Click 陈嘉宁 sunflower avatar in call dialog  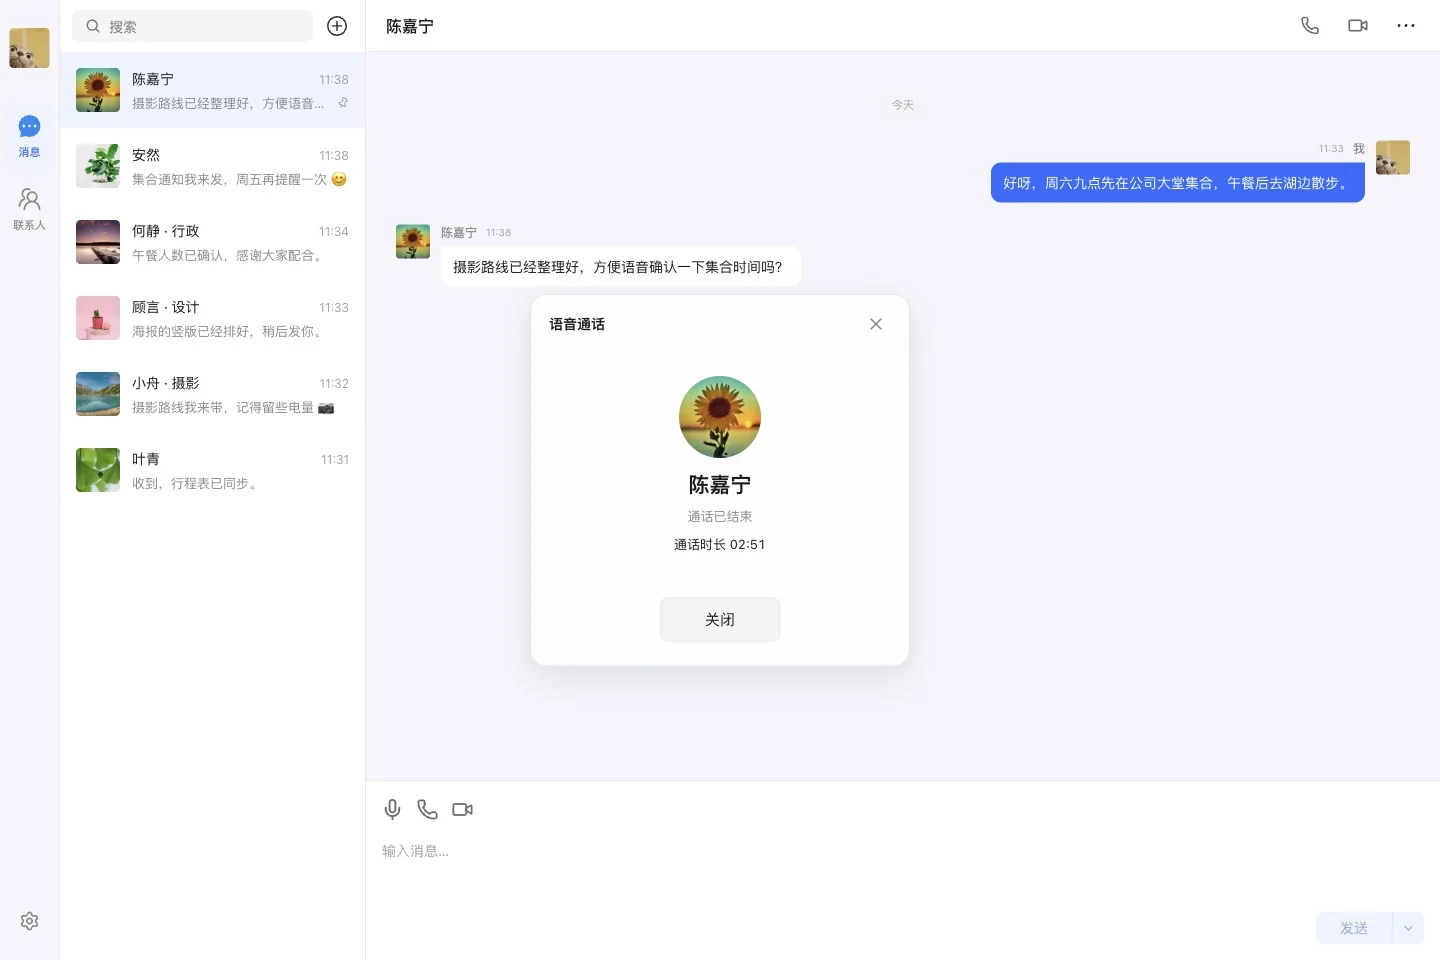point(720,417)
